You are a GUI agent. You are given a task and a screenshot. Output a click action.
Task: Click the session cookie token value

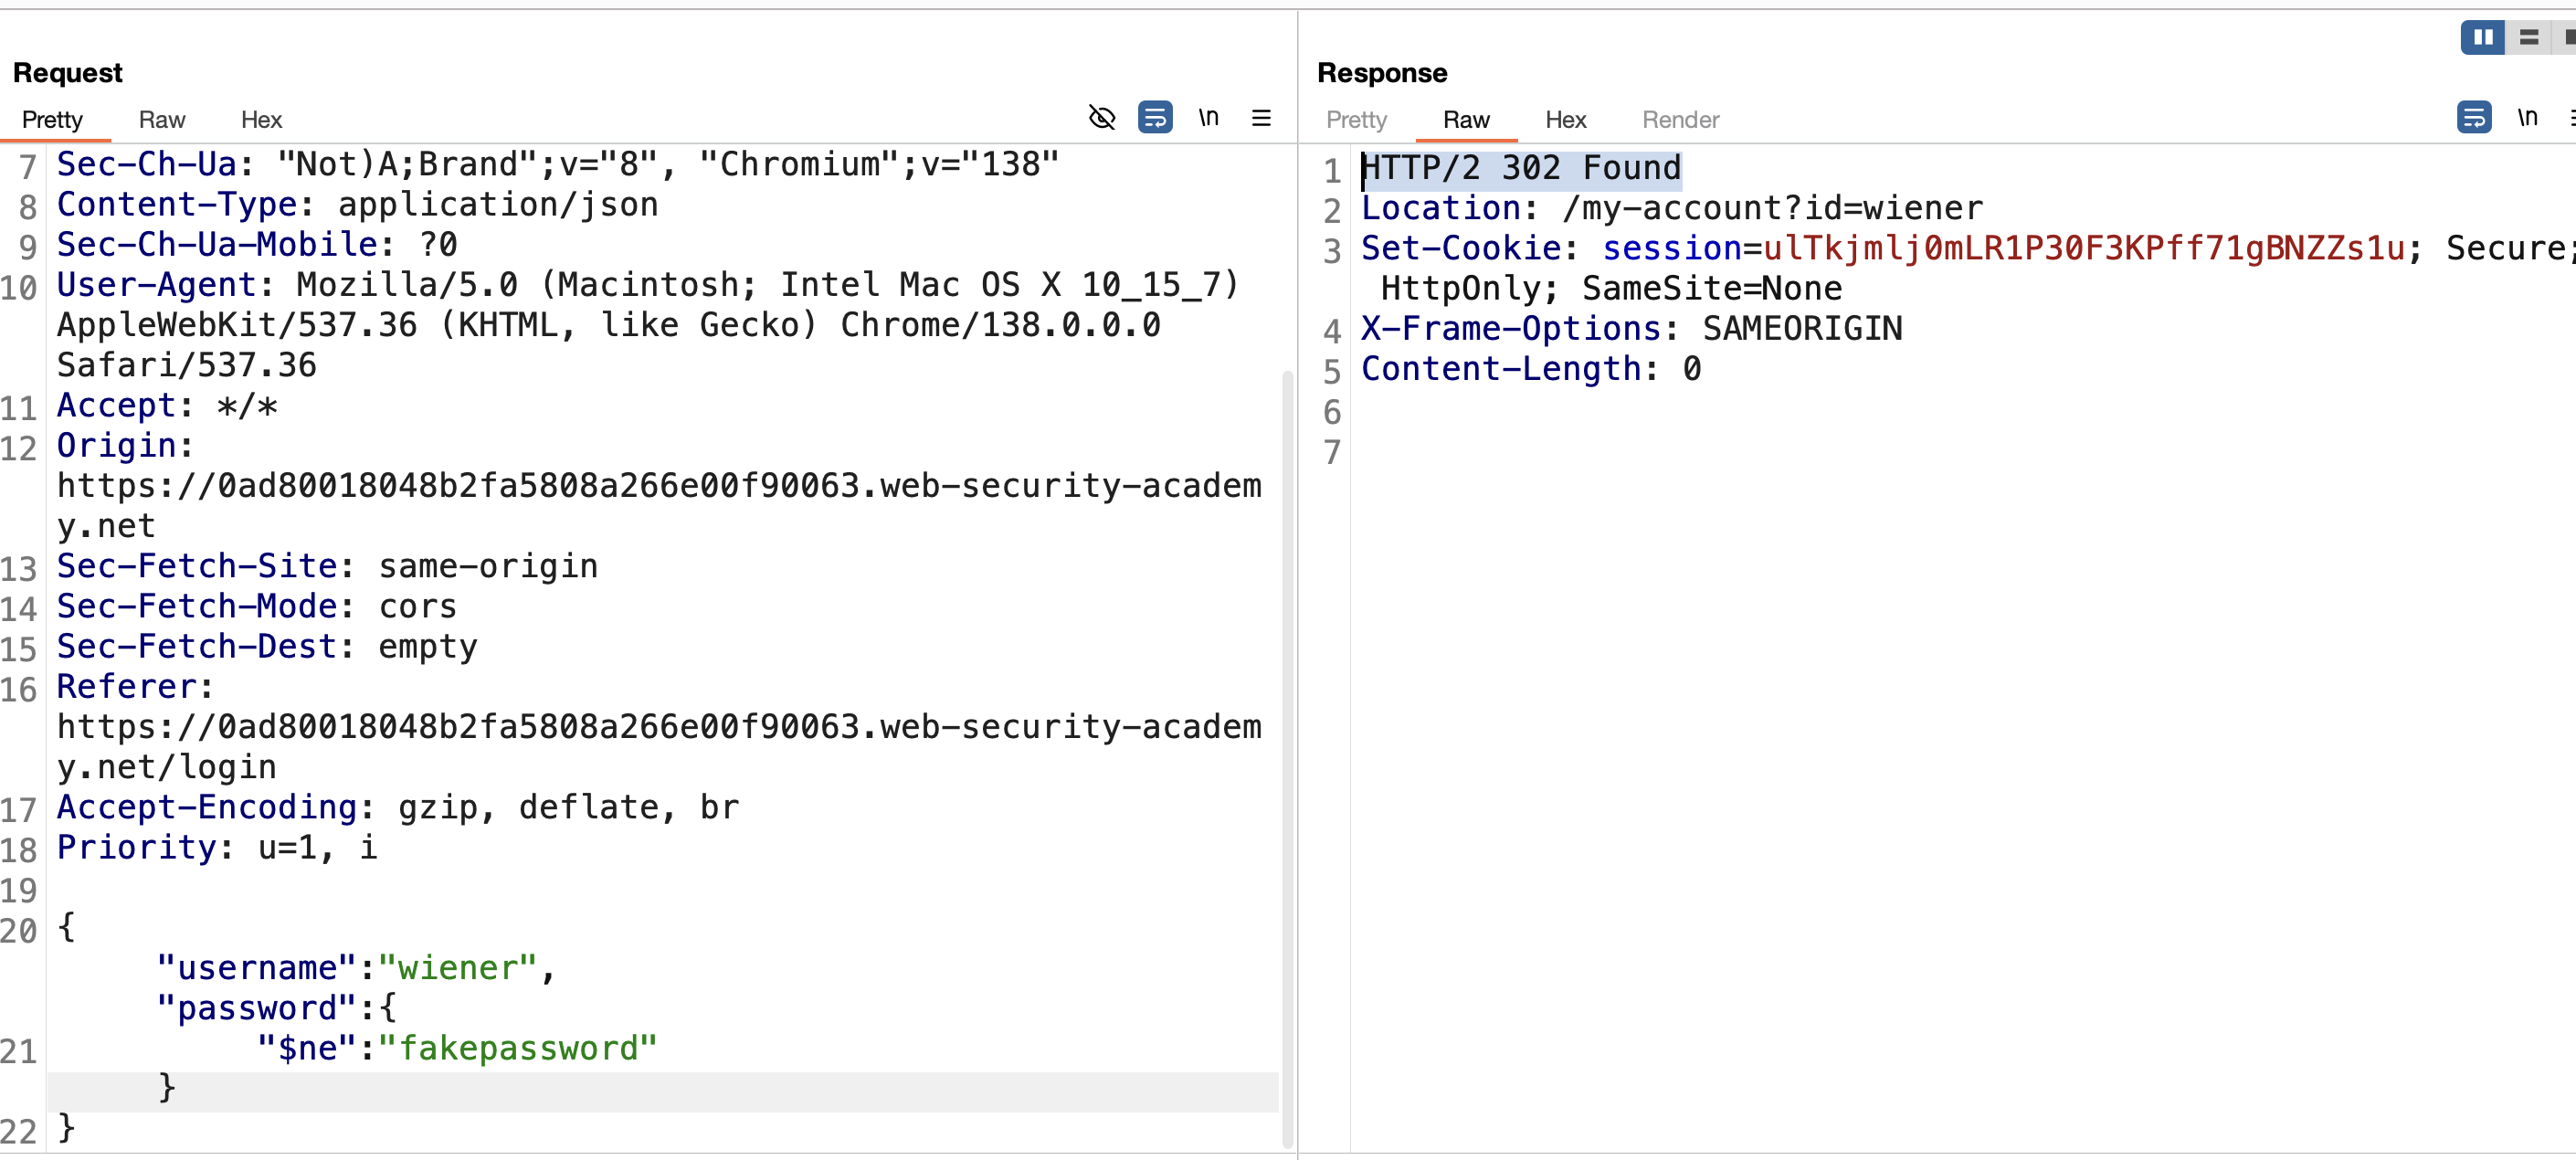click(2084, 249)
